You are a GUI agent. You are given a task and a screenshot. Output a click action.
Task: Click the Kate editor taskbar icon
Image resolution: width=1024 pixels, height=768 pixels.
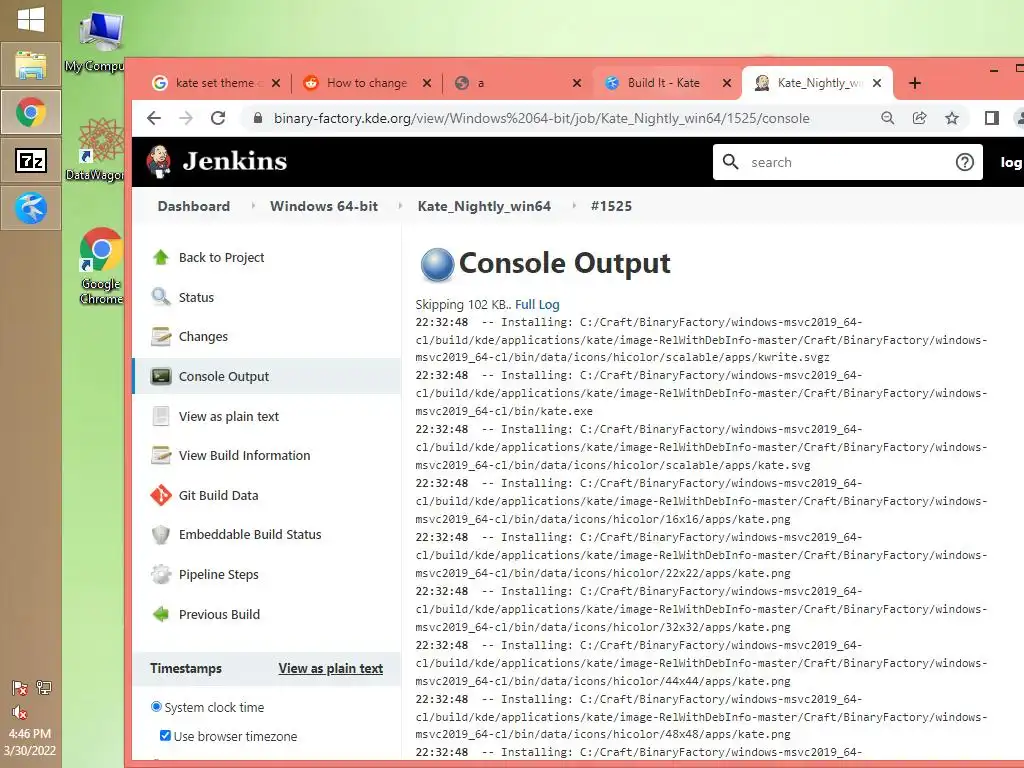pos(31,208)
